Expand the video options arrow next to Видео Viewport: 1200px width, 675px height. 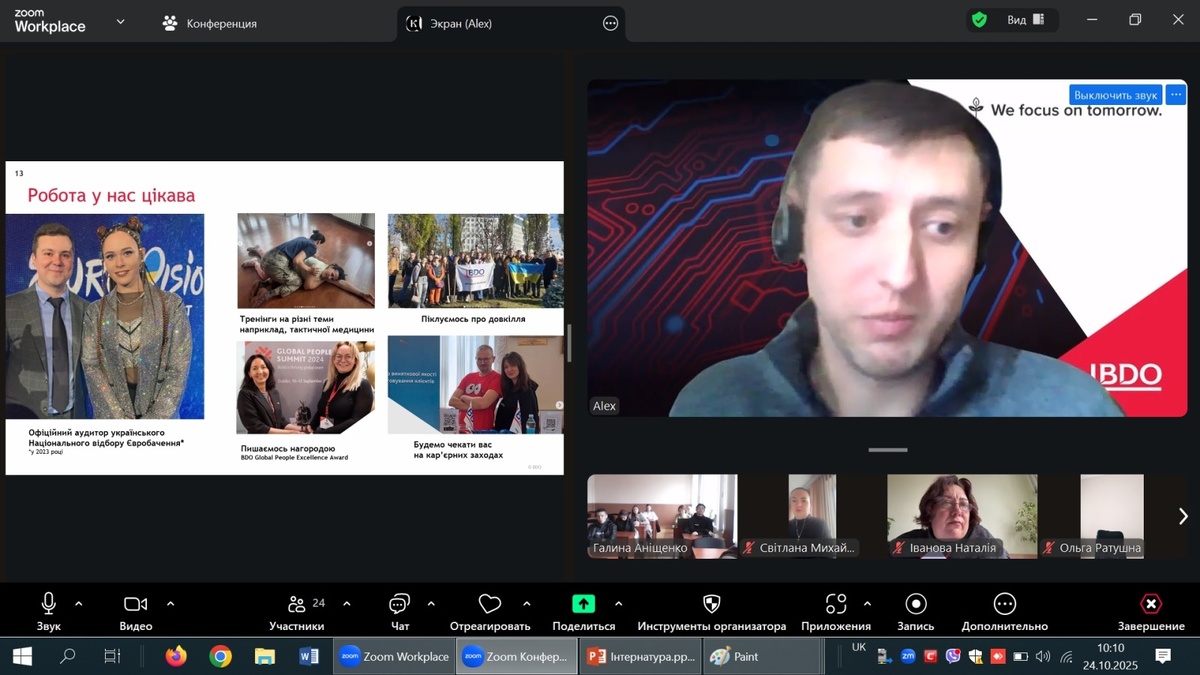170,604
